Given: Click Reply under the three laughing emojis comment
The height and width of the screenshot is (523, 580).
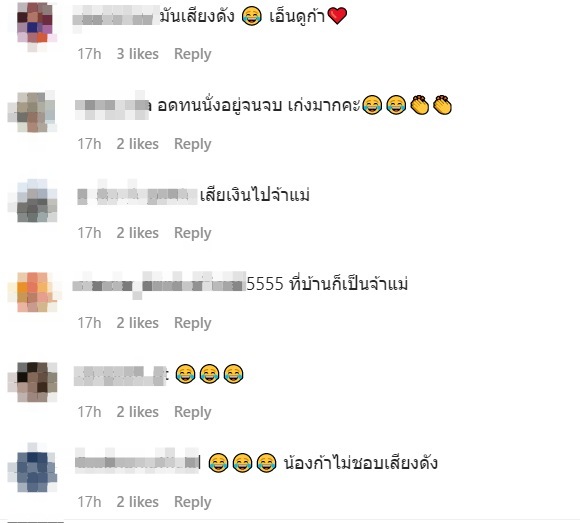Looking at the screenshot, I should tap(193, 412).
